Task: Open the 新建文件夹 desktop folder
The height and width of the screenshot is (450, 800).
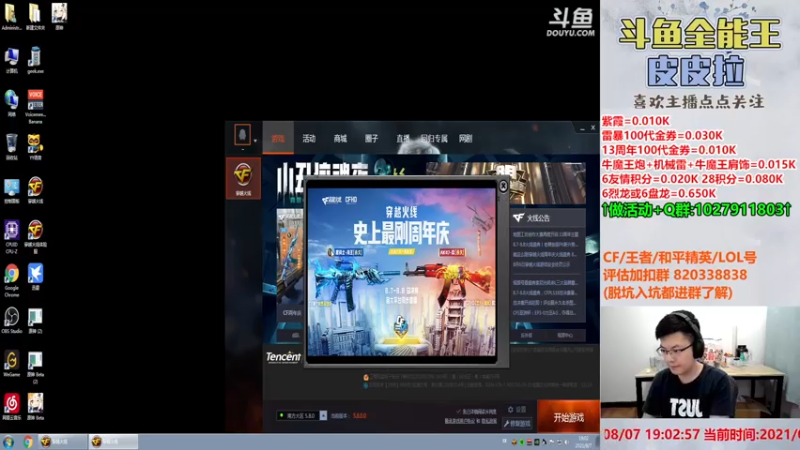Action: coord(35,16)
